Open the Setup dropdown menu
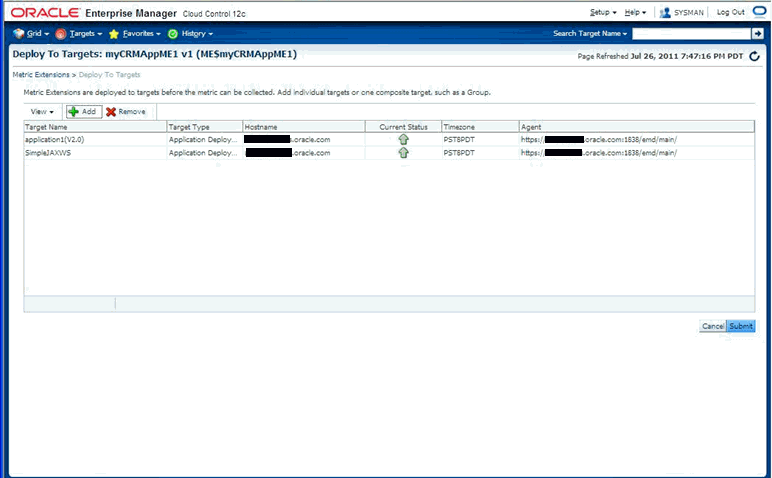 click(x=603, y=12)
